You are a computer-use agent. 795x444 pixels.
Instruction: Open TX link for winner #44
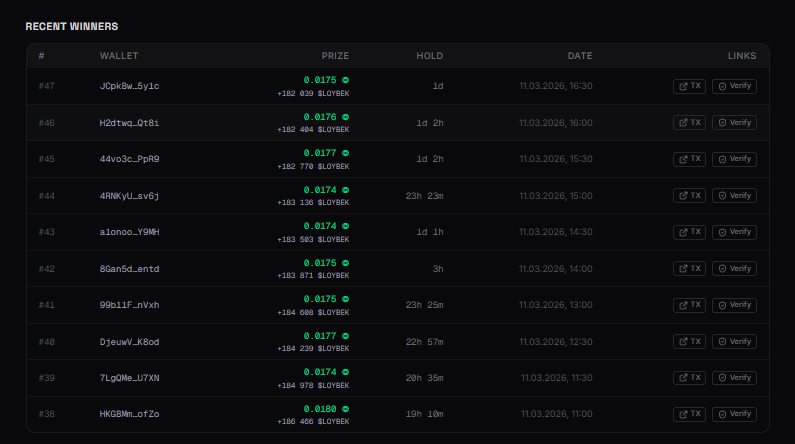(689, 196)
